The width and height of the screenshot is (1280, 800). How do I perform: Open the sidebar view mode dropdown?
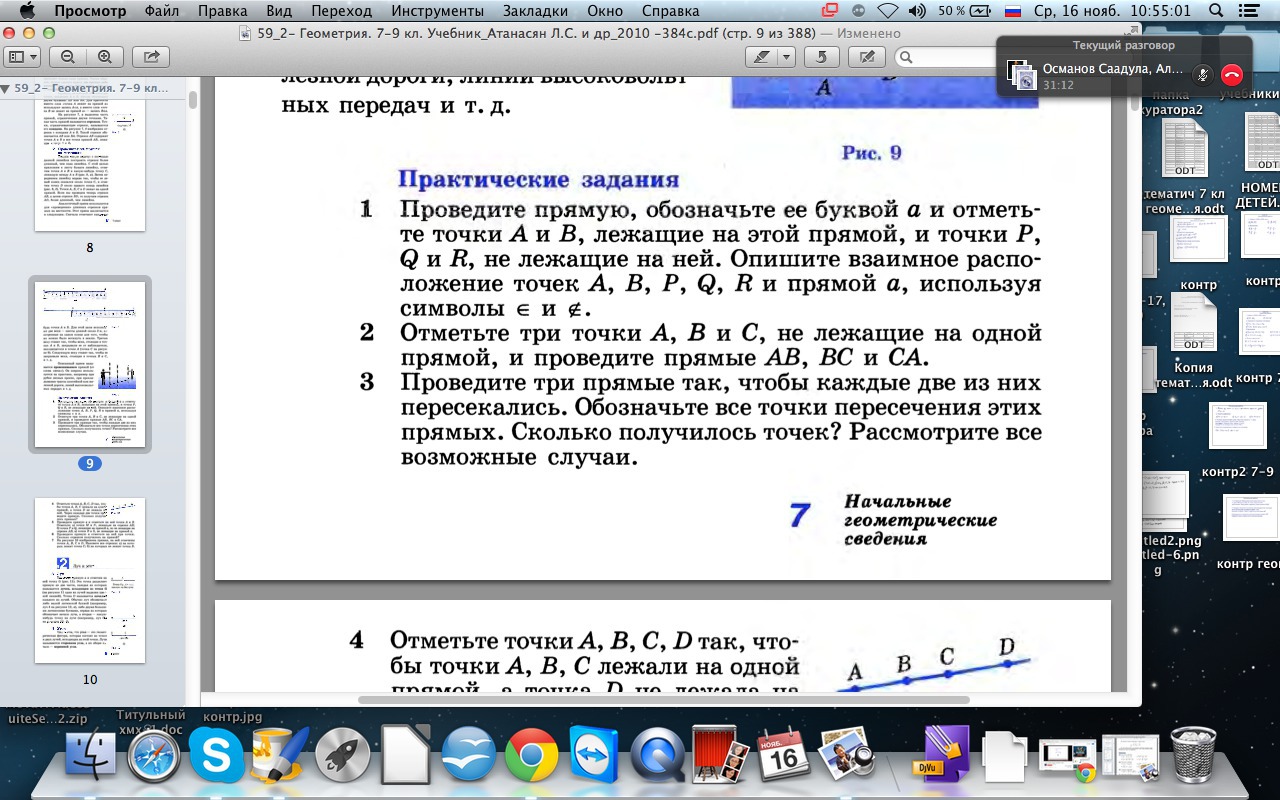pyautogui.click(x=21, y=57)
